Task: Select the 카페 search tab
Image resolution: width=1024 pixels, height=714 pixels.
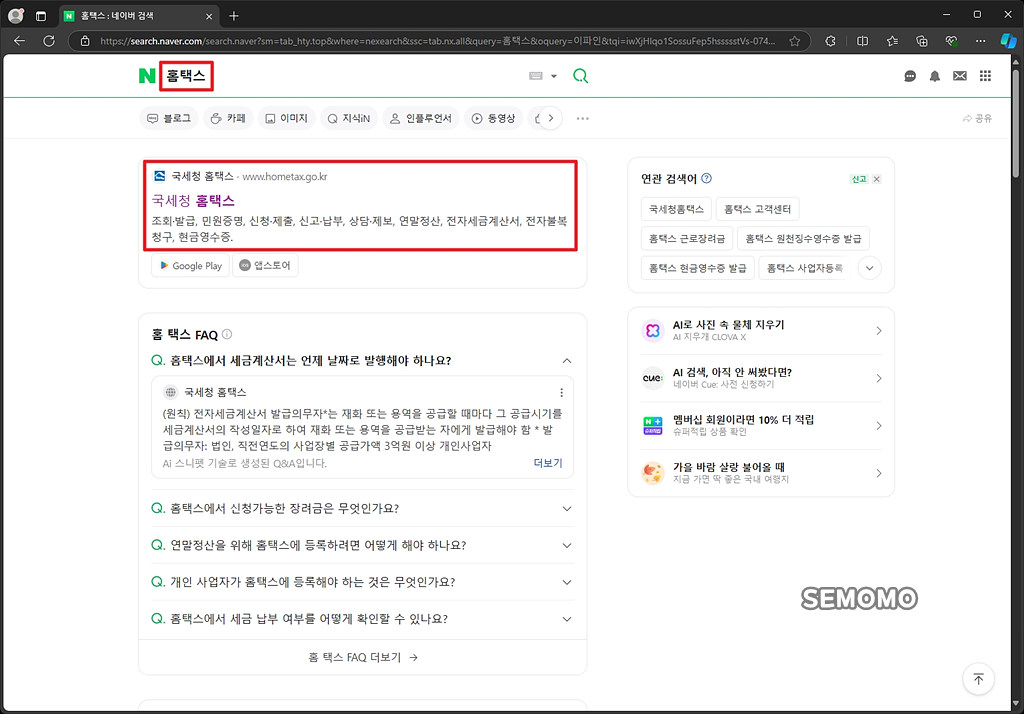Action: [228, 118]
